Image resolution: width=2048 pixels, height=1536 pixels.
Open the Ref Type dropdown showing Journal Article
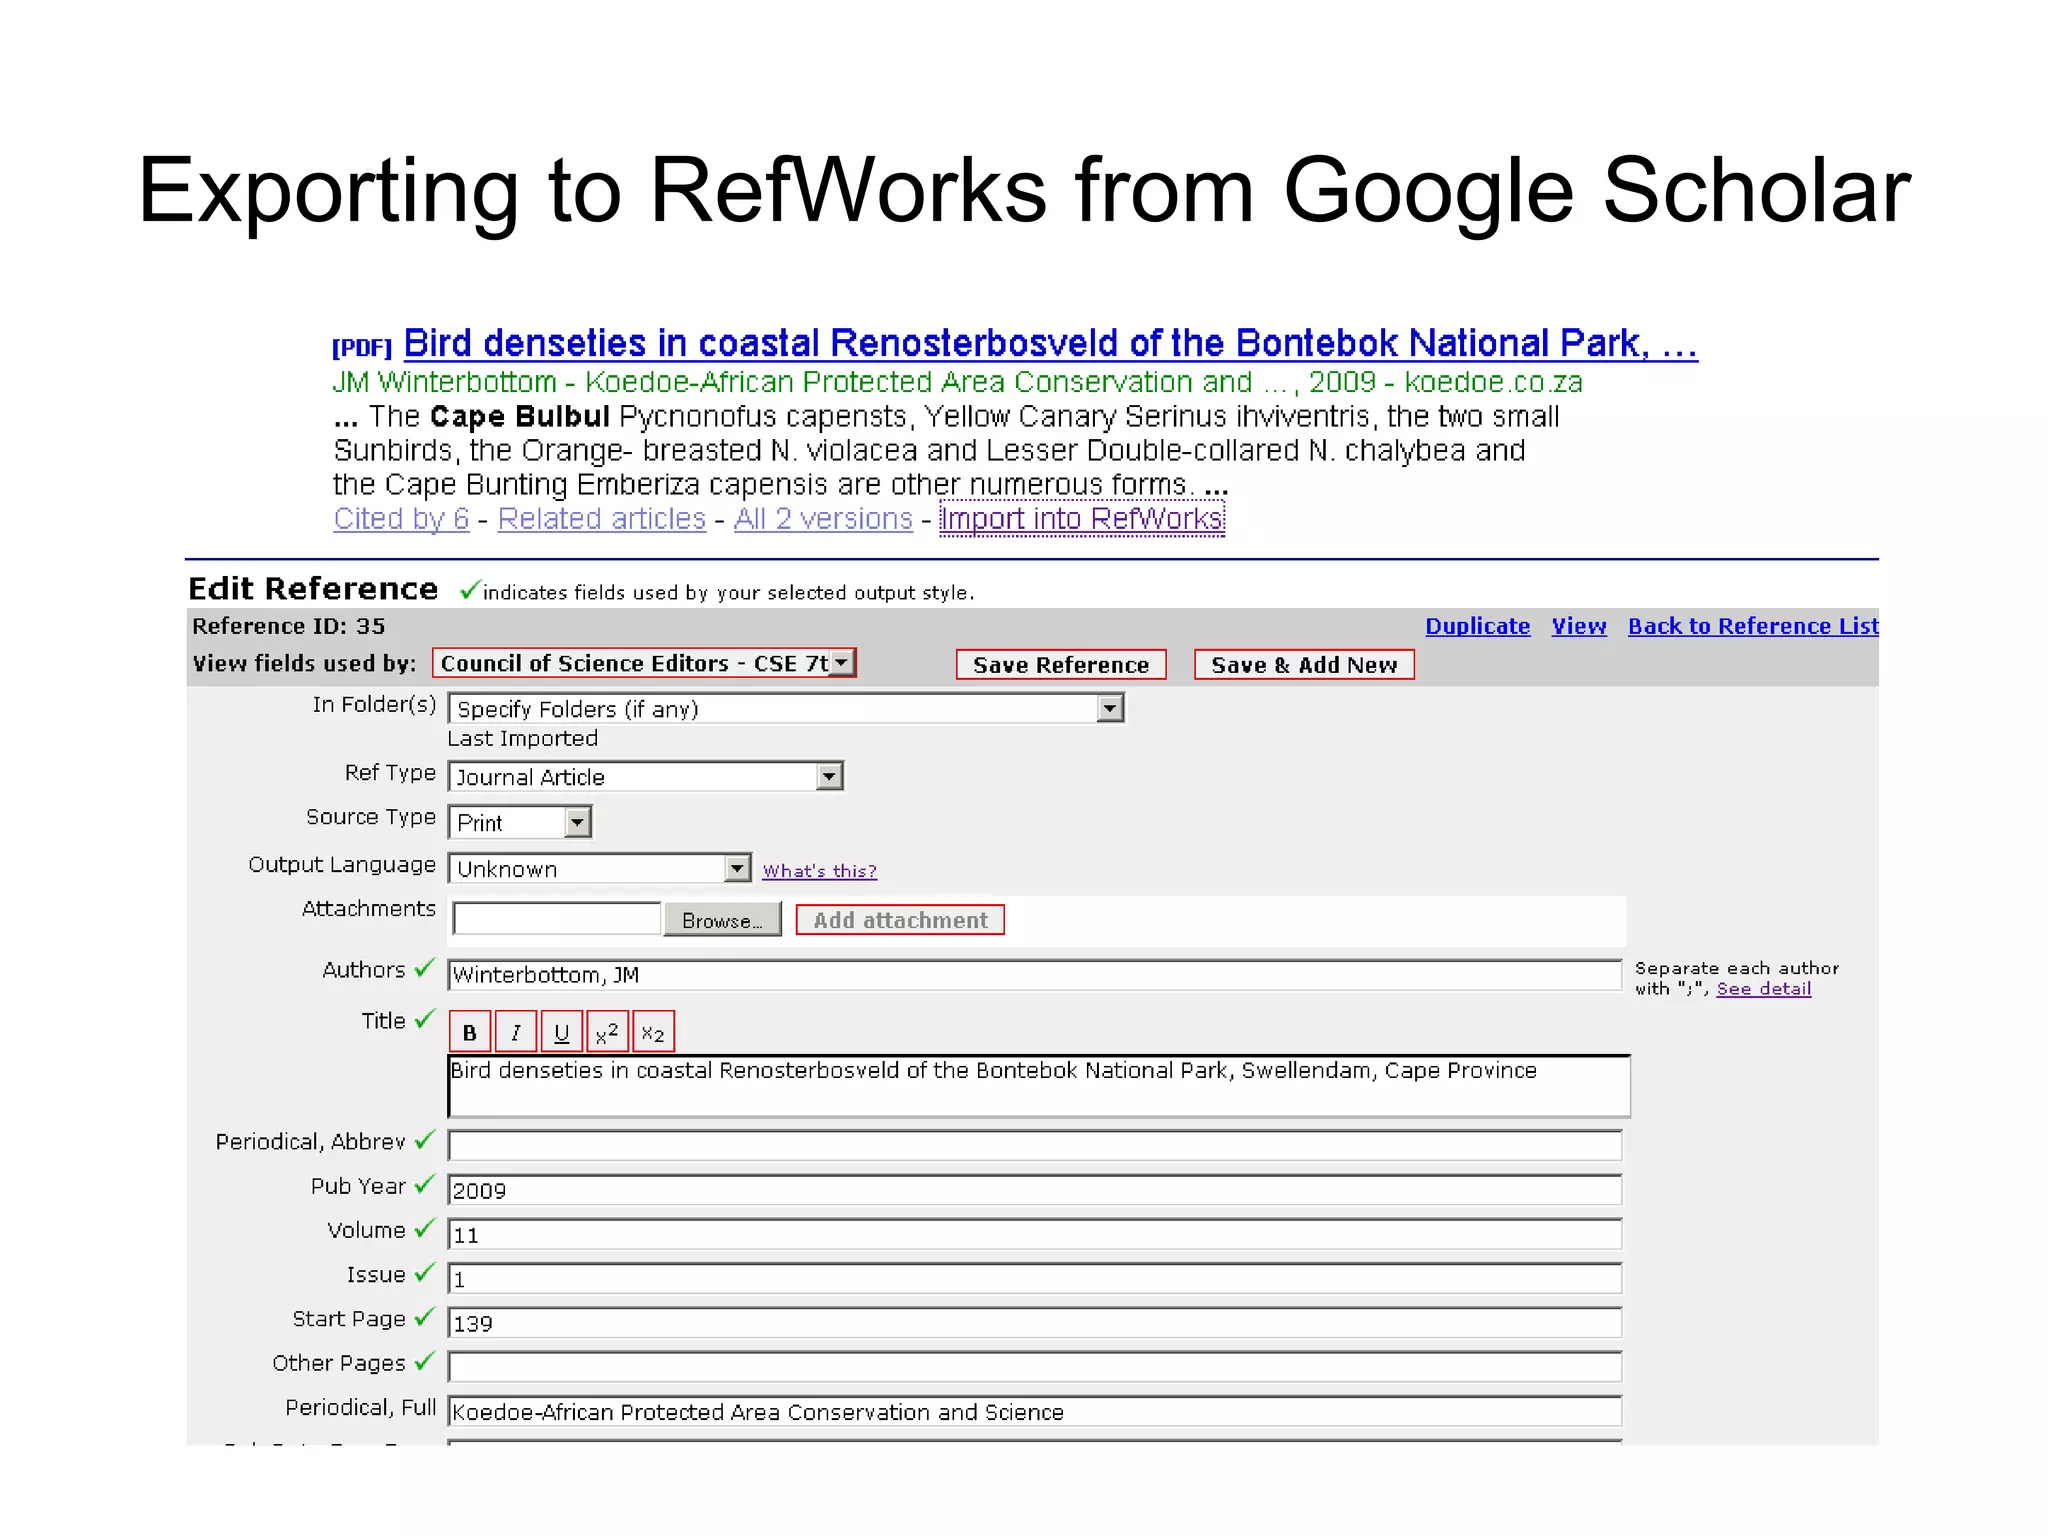click(x=646, y=776)
